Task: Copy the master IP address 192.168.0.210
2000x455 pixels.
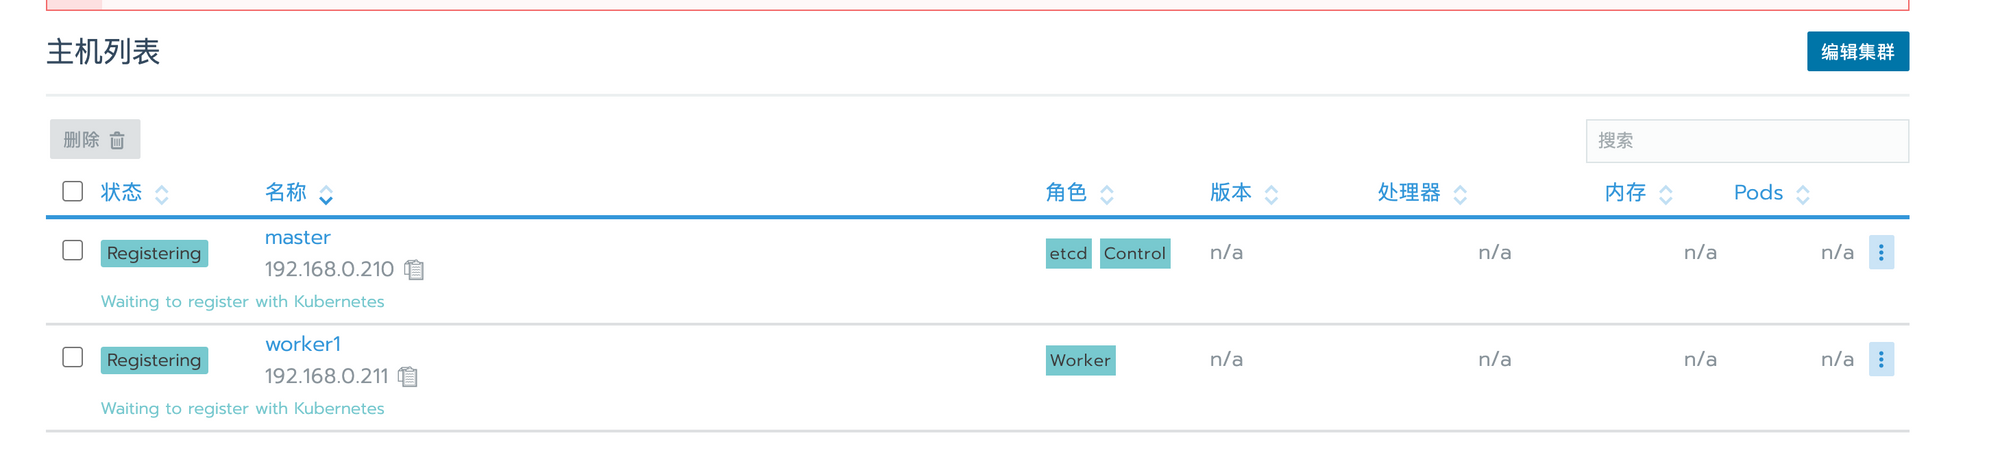Action: [x=414, y=270]
